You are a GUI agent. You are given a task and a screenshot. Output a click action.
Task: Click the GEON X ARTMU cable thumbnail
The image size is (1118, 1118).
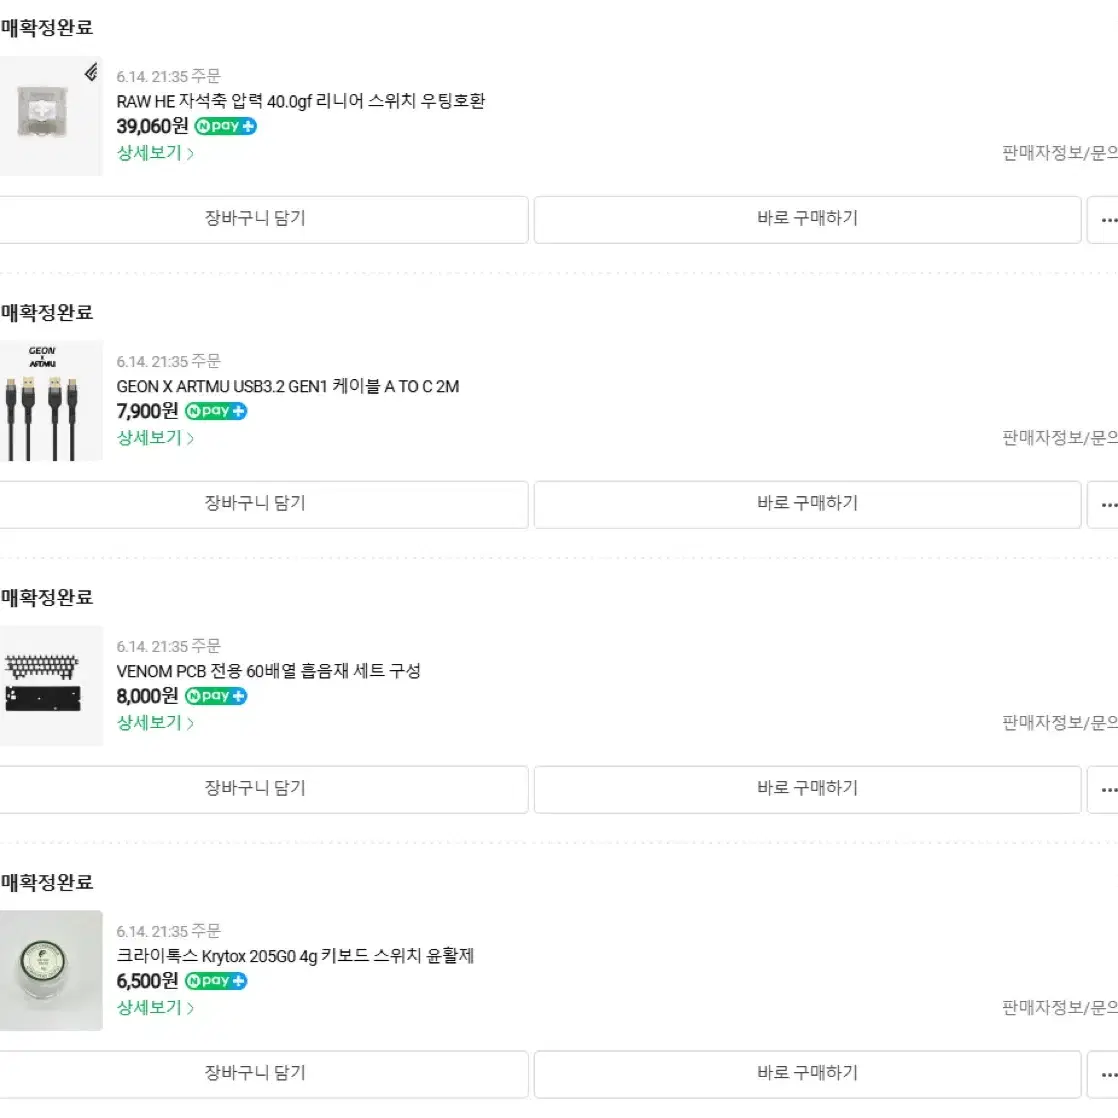51,401
